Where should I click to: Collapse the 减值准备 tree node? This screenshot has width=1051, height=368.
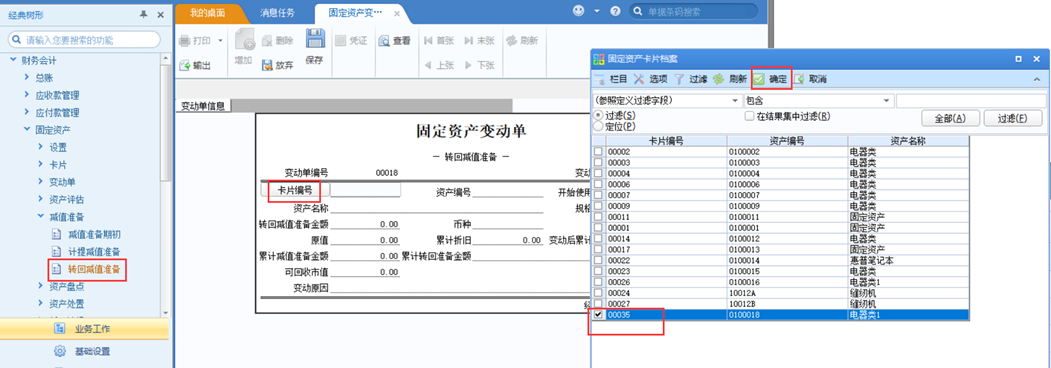point(40,217)
